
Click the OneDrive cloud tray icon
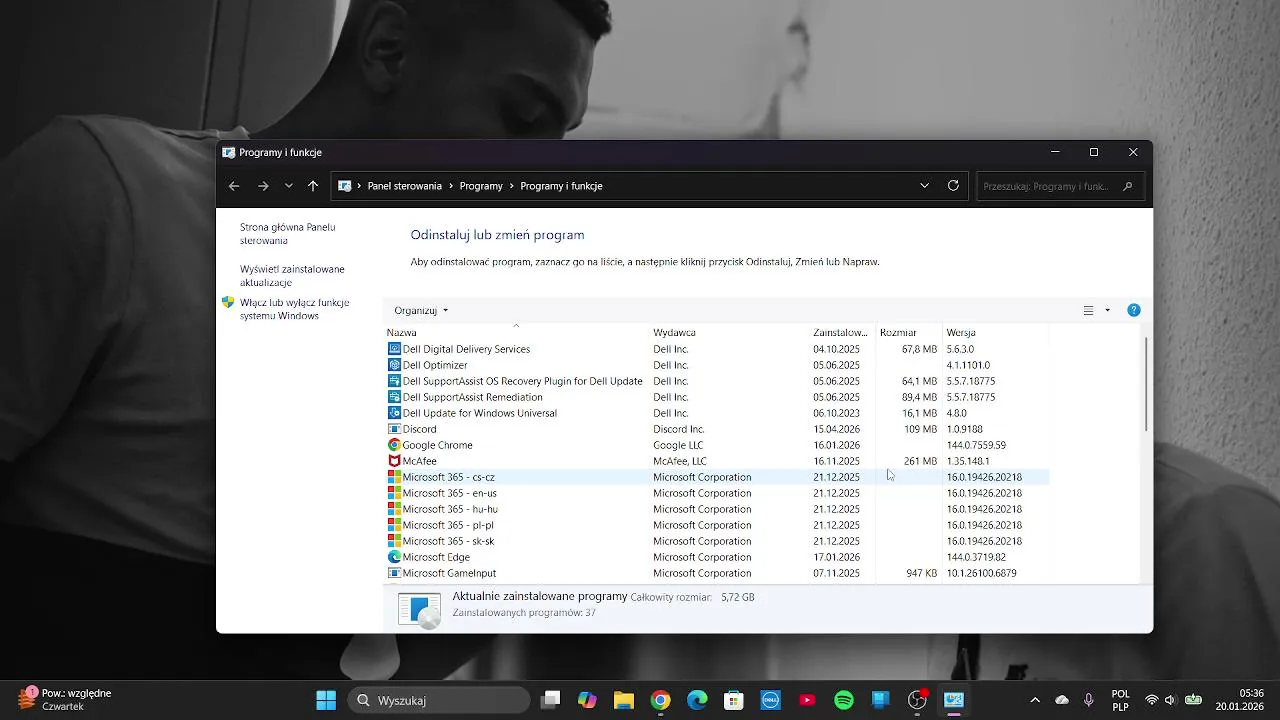point(1062,700)
